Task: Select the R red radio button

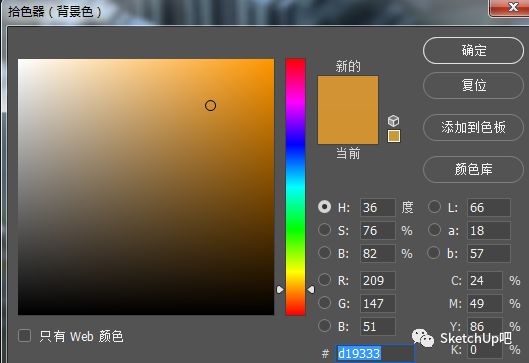Action: point(325,280)
